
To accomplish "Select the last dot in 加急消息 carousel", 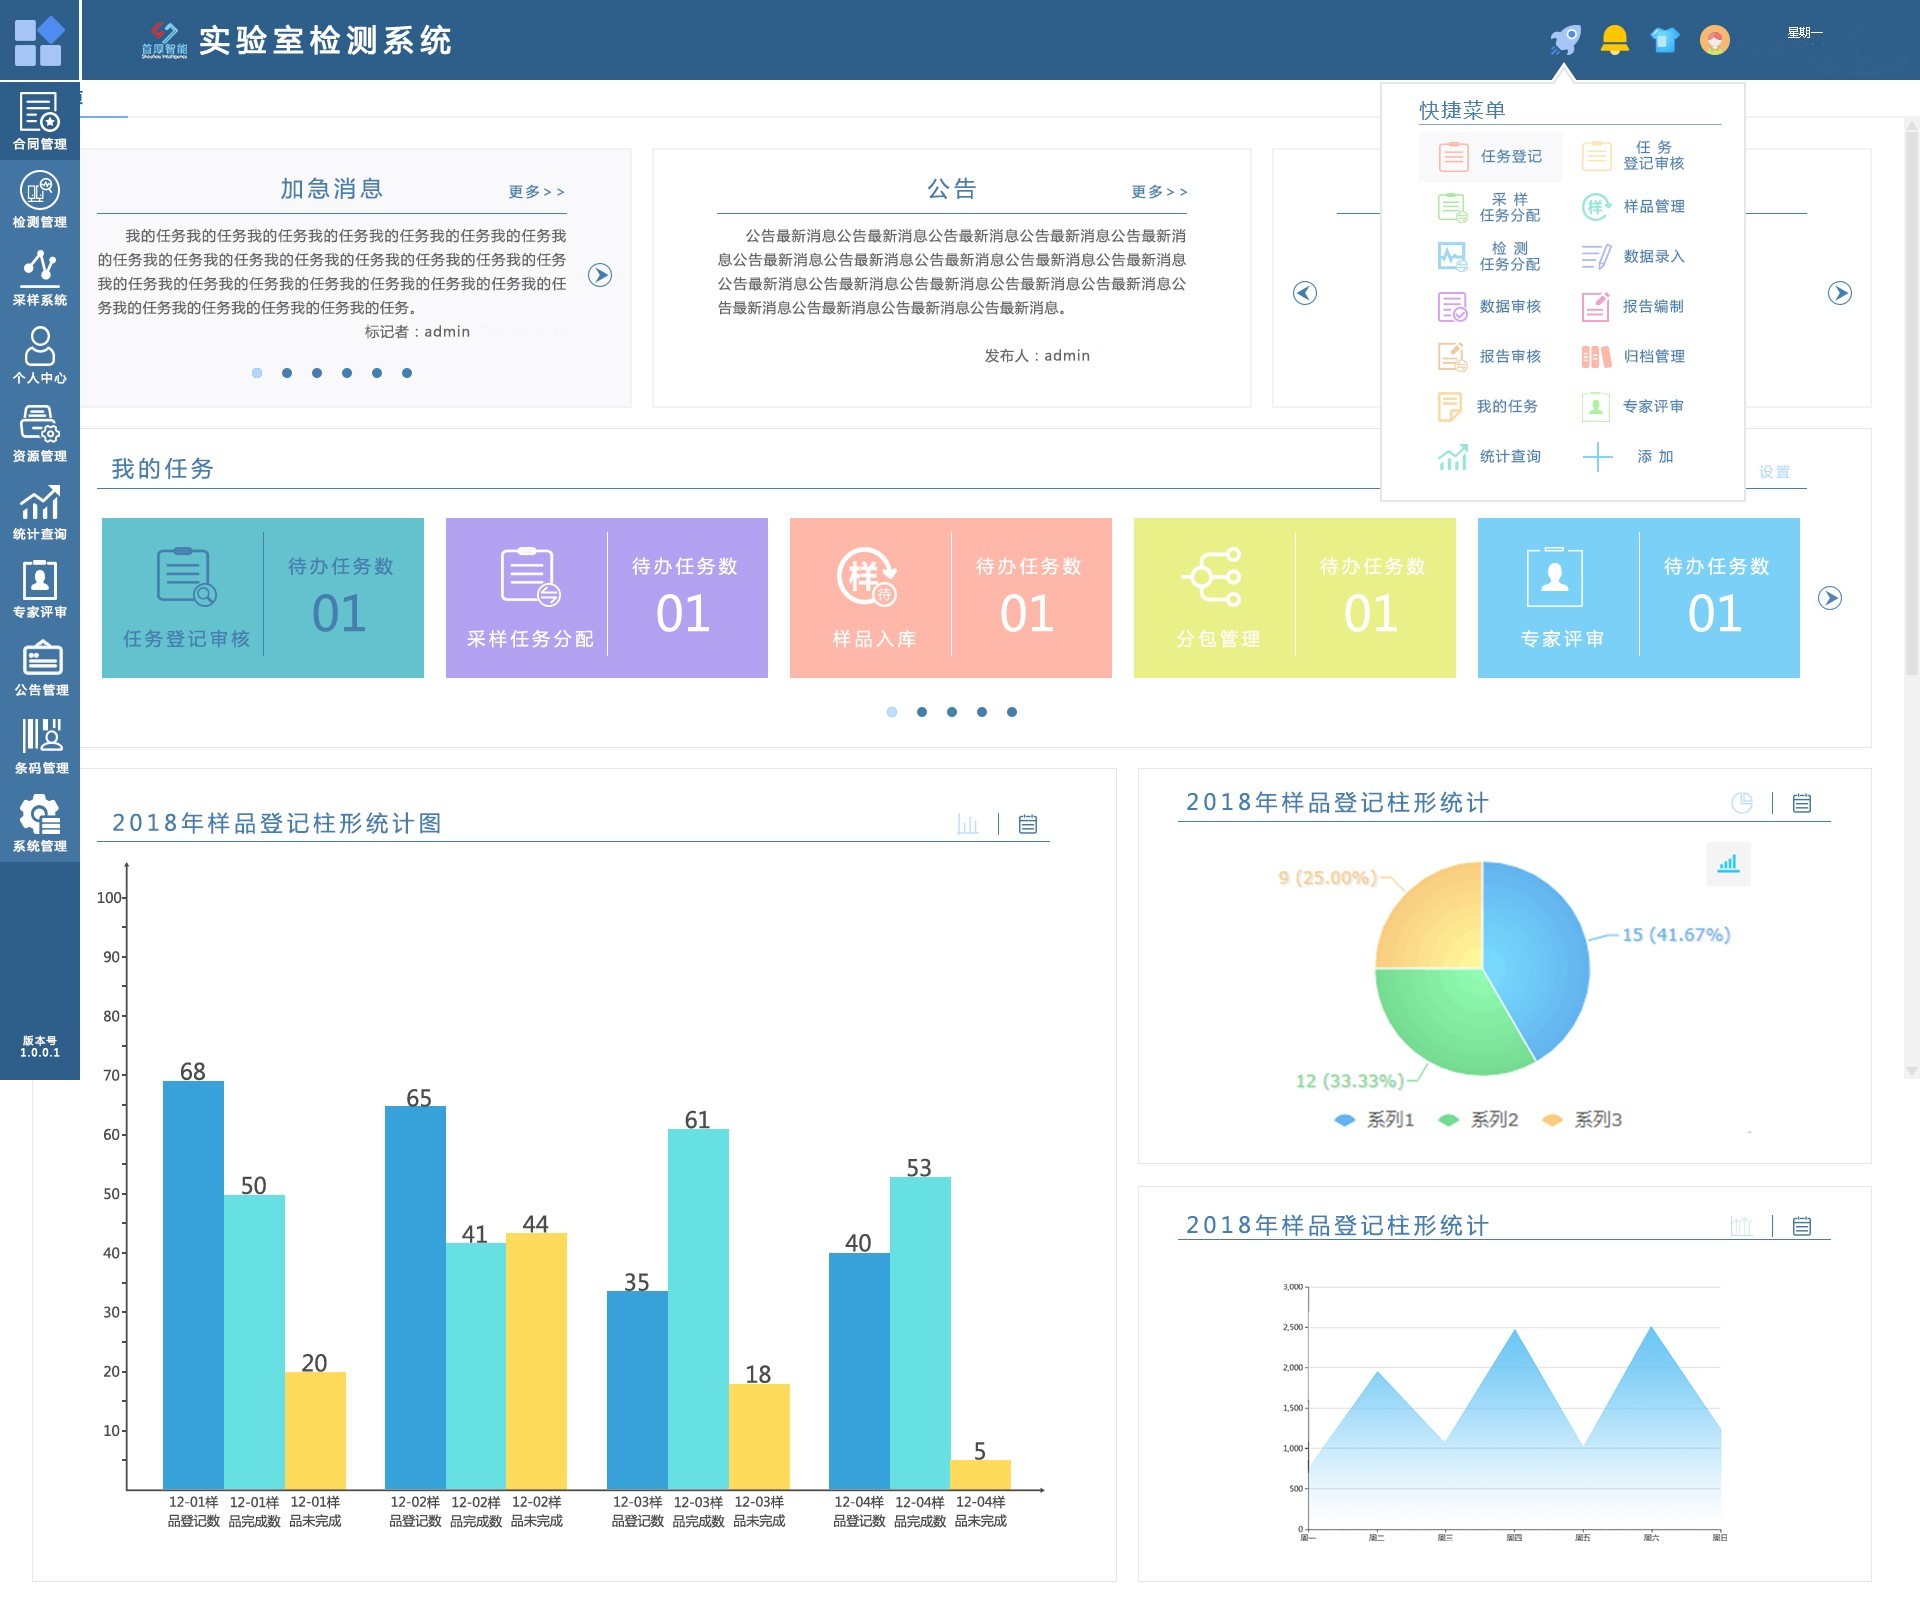I will tap(407, 373).
